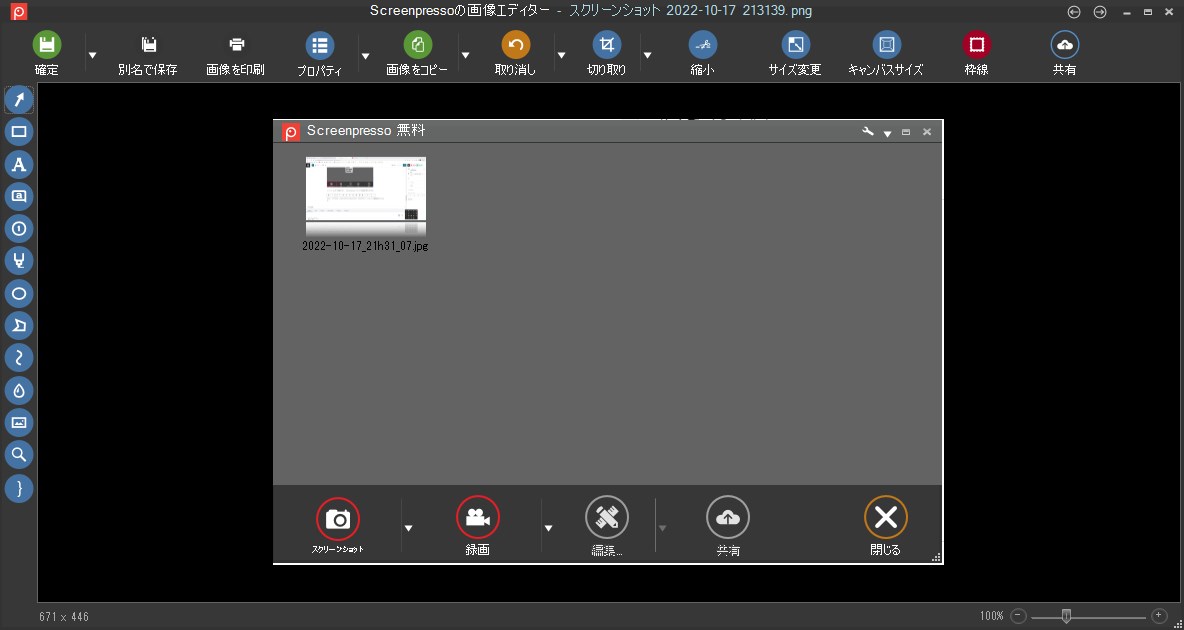1184x630 pixels.
Task: Expand the dropdown arrow beside 切り取り
Action: (x=647, y=55)
